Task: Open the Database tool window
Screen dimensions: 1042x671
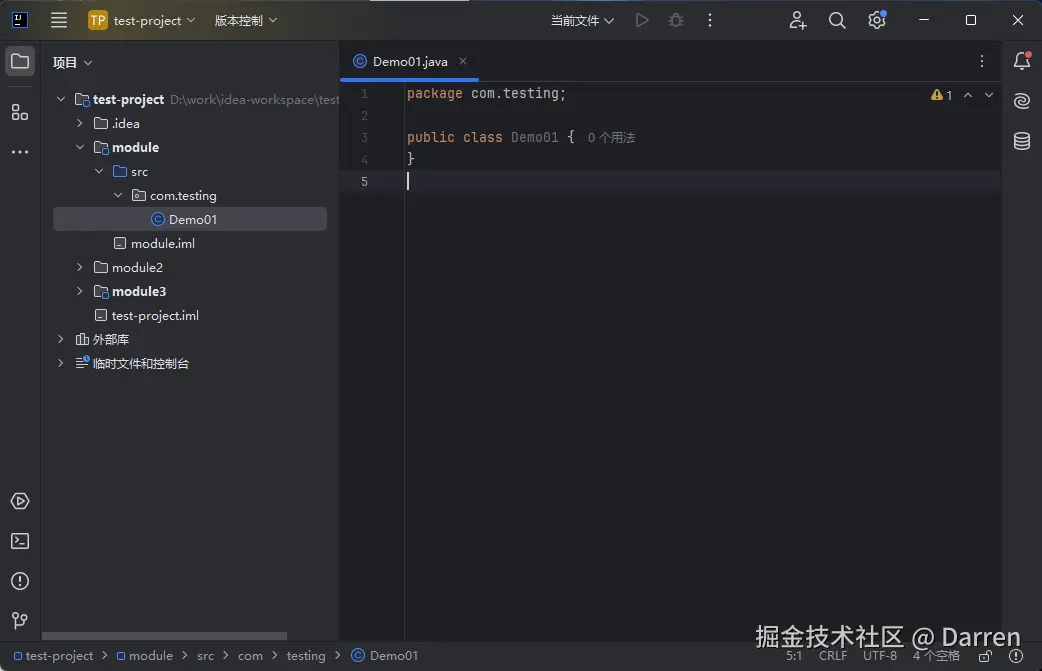Action: (x=1022, y=141)
